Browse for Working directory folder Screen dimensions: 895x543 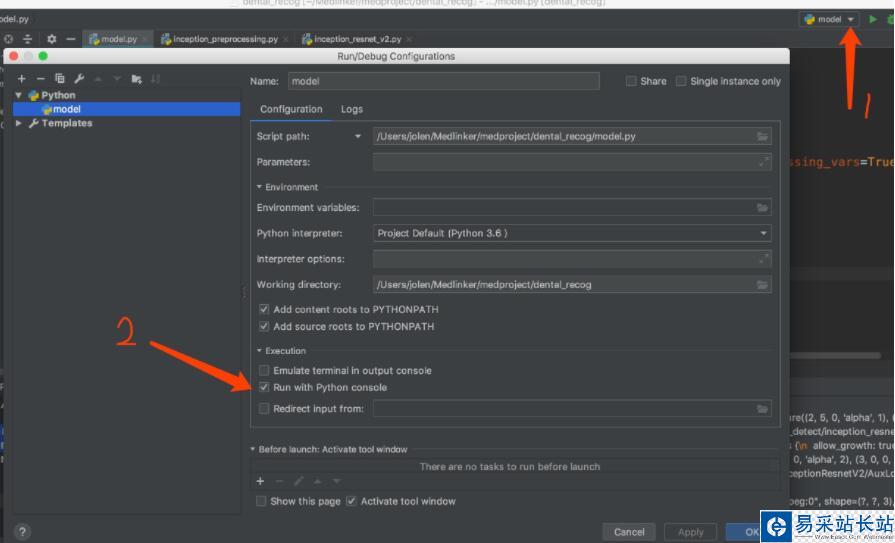point(762,285)
